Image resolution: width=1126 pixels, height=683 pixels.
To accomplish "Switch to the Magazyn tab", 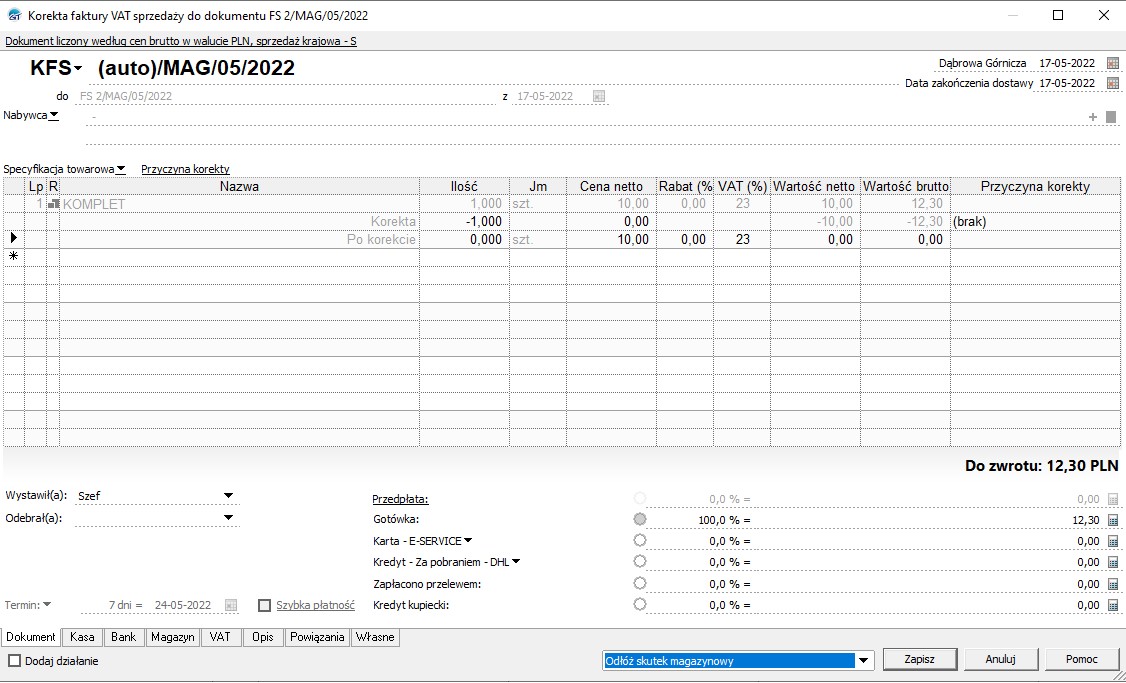I will click(173, 637).
